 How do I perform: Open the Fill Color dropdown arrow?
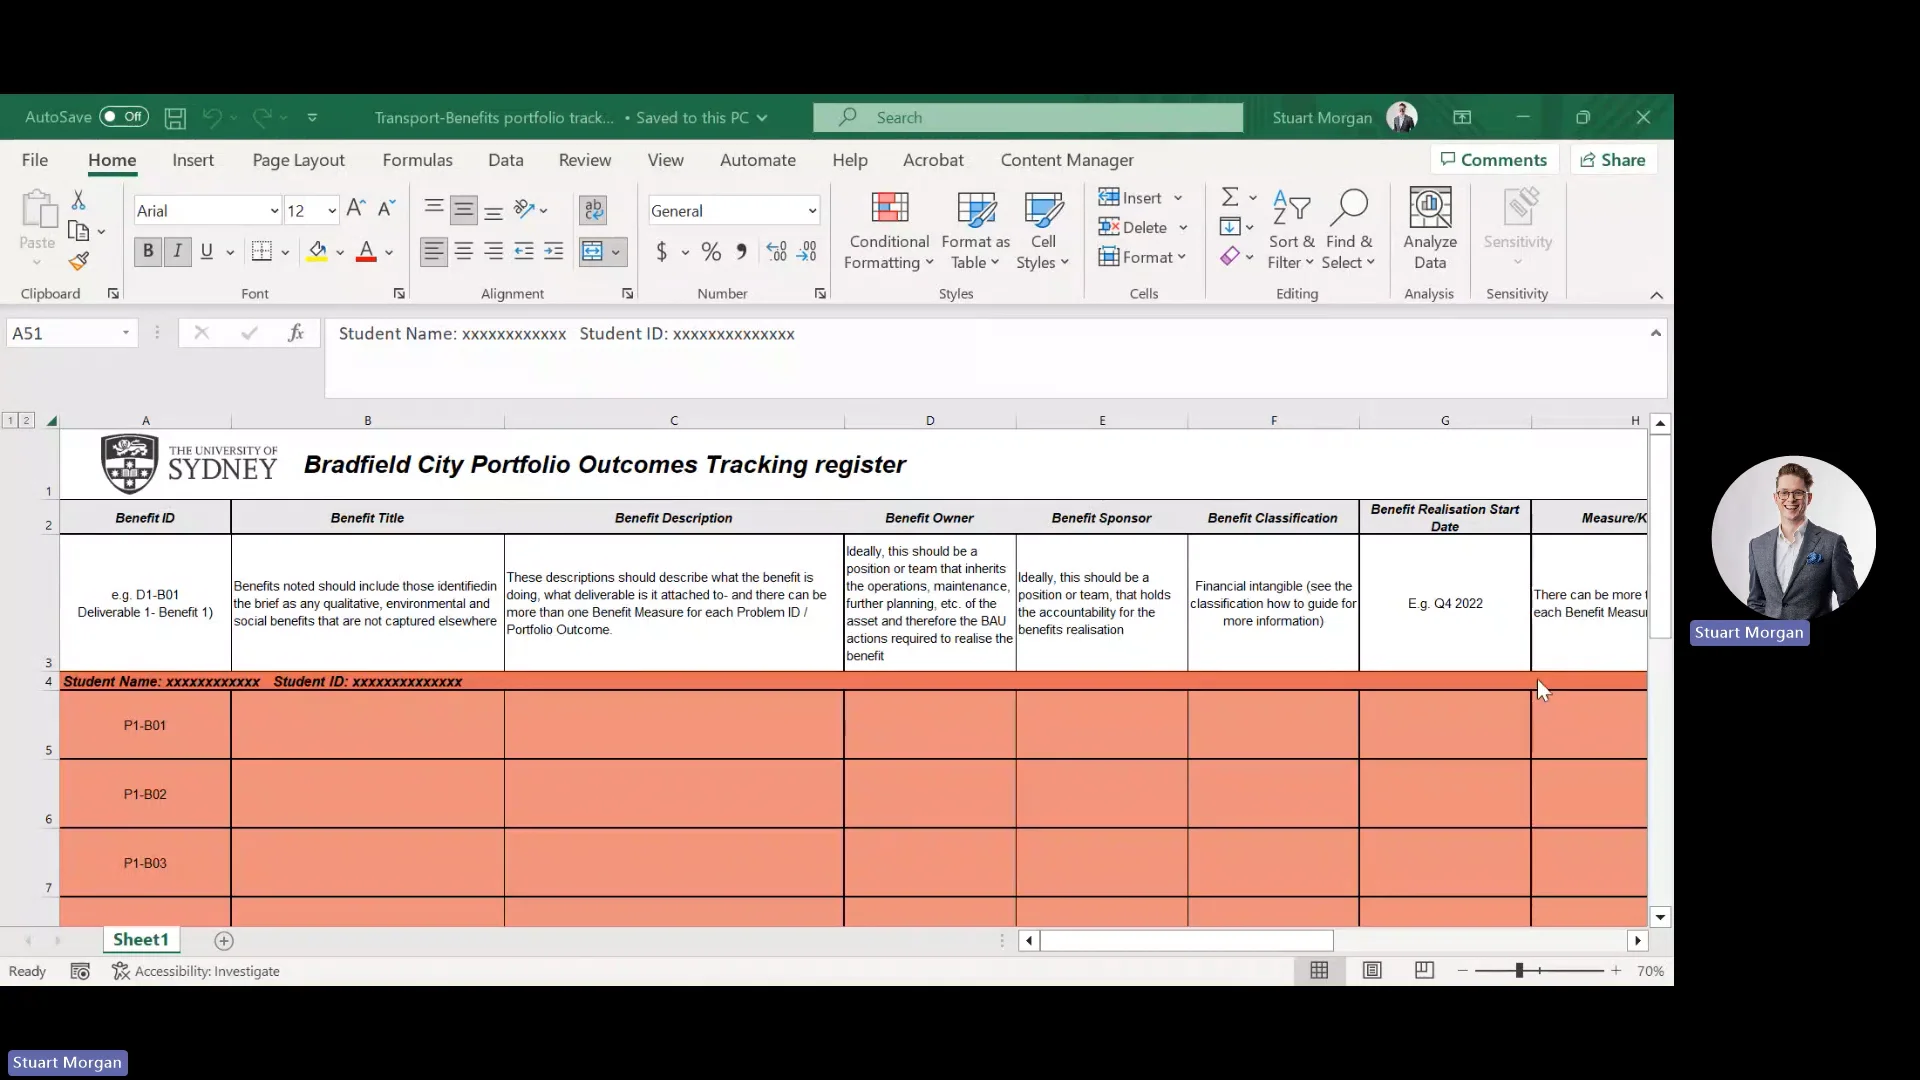pyautogui.click(x=339, y=251)
